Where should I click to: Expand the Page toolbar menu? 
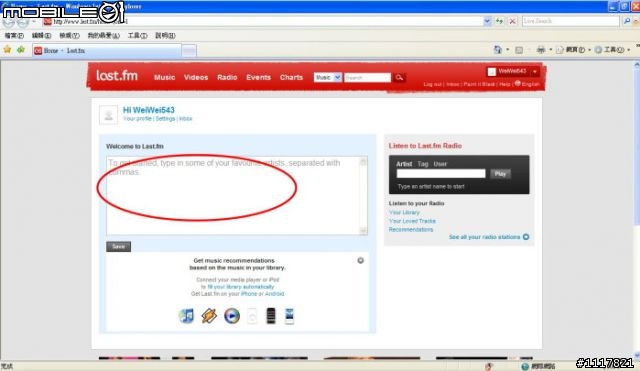573,50
